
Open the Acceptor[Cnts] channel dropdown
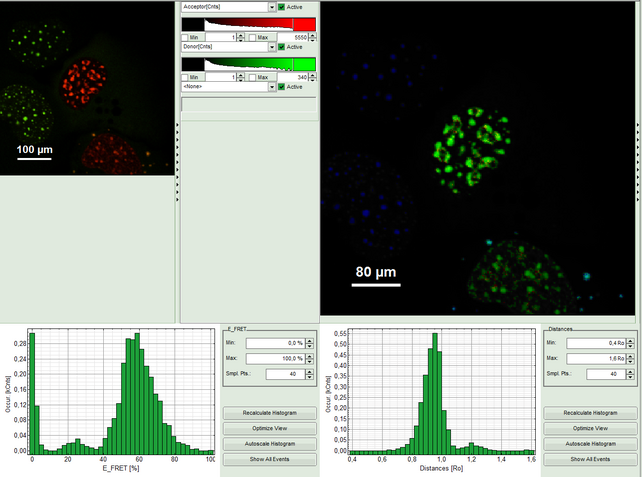[x=272, y=6]
